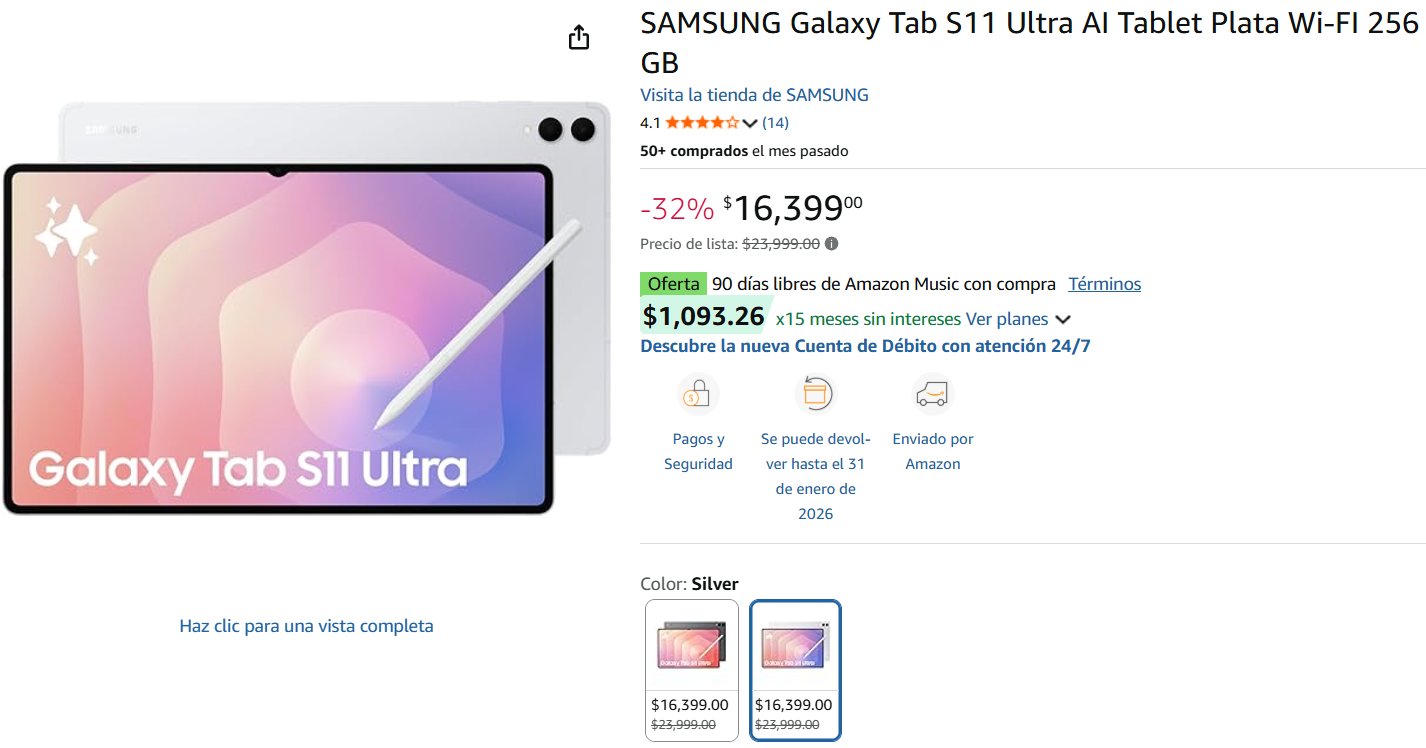
Task: Click the share icon above product image
Action: coord(579,38)
